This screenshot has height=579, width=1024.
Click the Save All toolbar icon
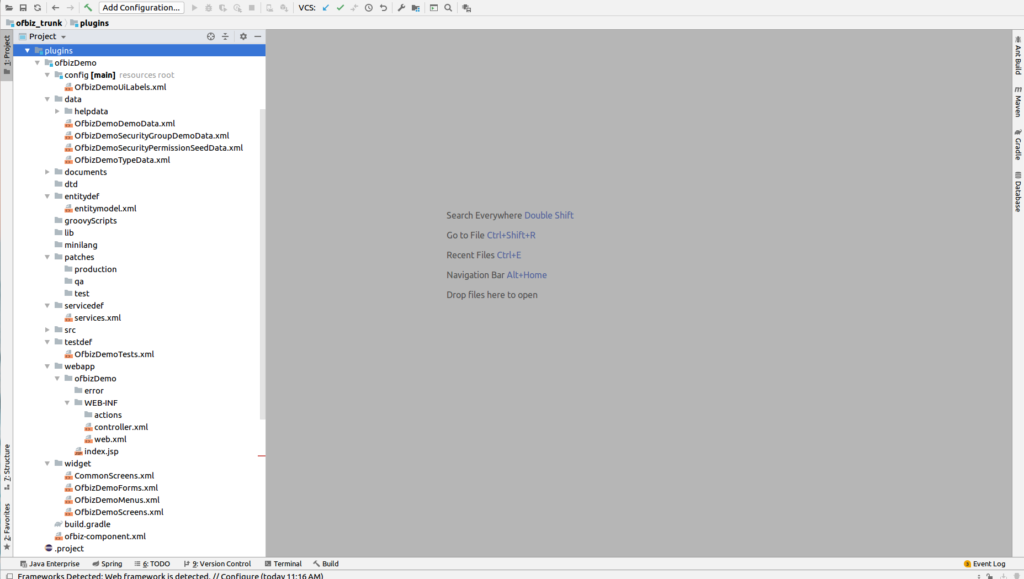click(22, 8)
